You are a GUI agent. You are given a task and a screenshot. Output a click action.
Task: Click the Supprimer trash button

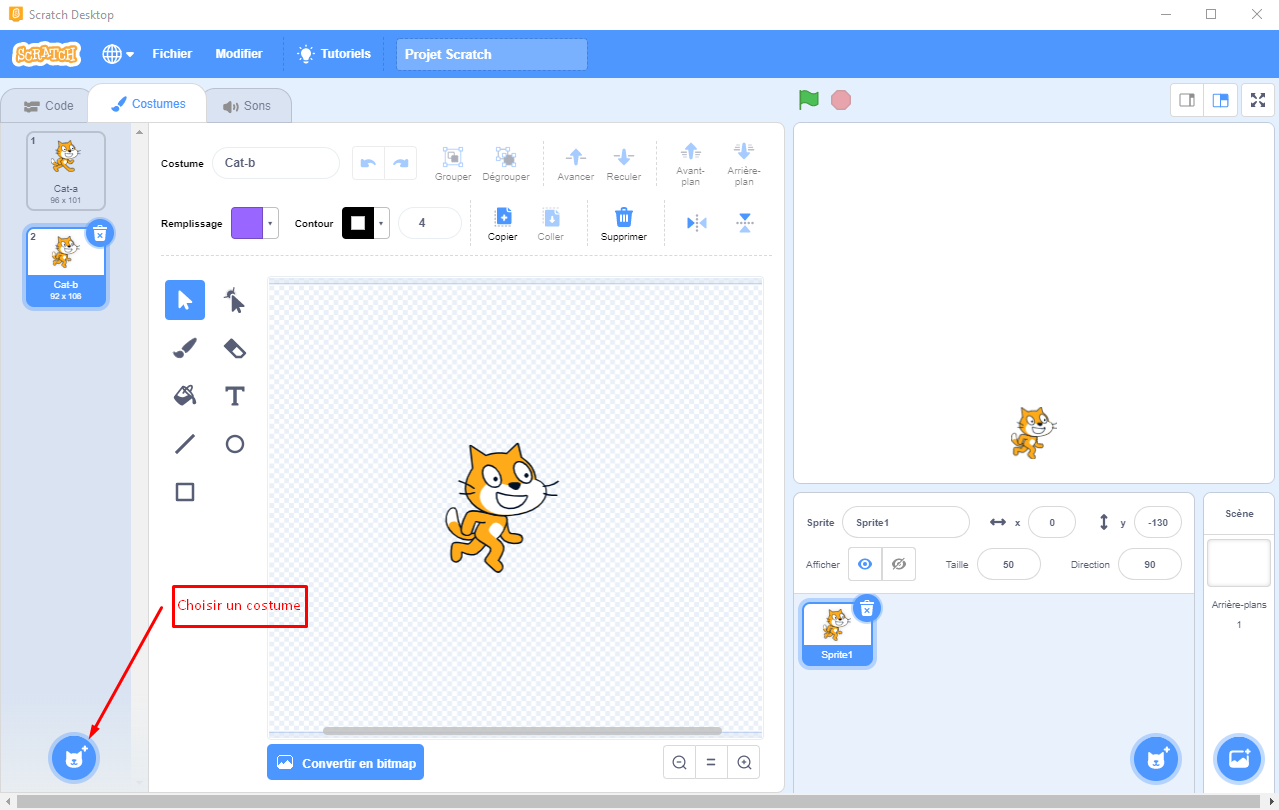tap(623, 224)
